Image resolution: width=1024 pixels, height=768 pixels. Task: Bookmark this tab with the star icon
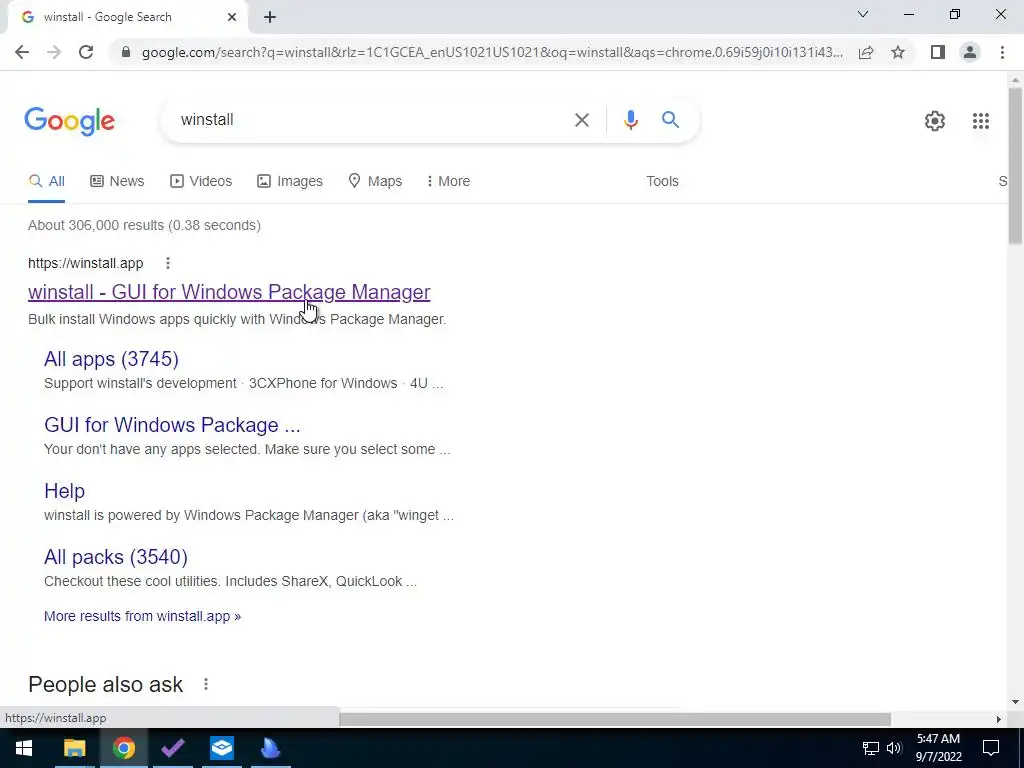[898, 52]
